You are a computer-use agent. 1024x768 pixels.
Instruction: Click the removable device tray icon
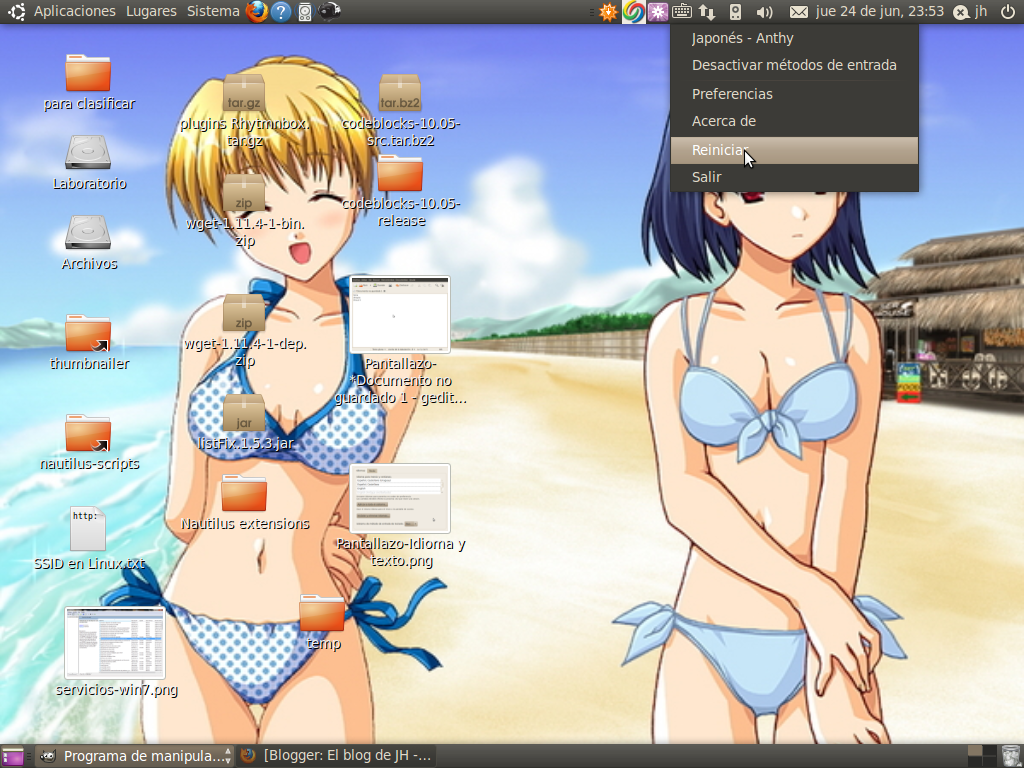(x=735, y=12)
